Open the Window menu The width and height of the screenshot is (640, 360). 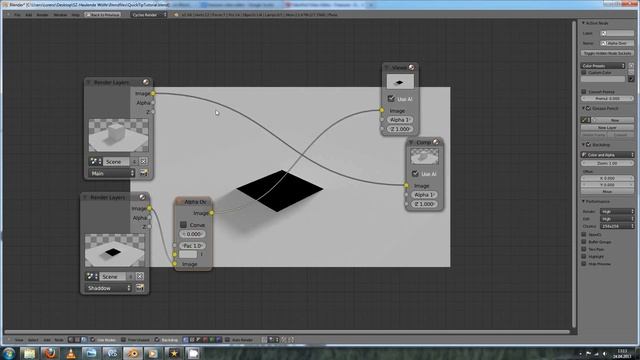coord(60,15)
